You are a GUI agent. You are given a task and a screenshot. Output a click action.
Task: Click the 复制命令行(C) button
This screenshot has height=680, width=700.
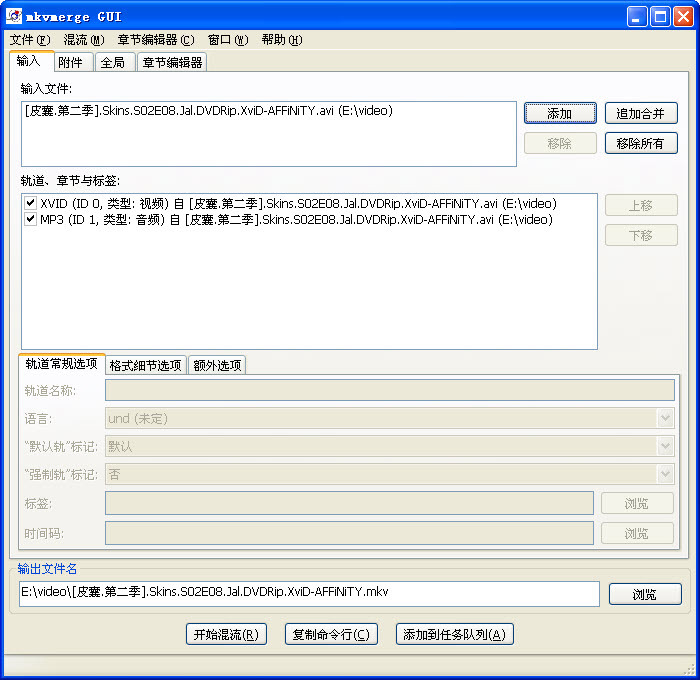coord(331,634)
